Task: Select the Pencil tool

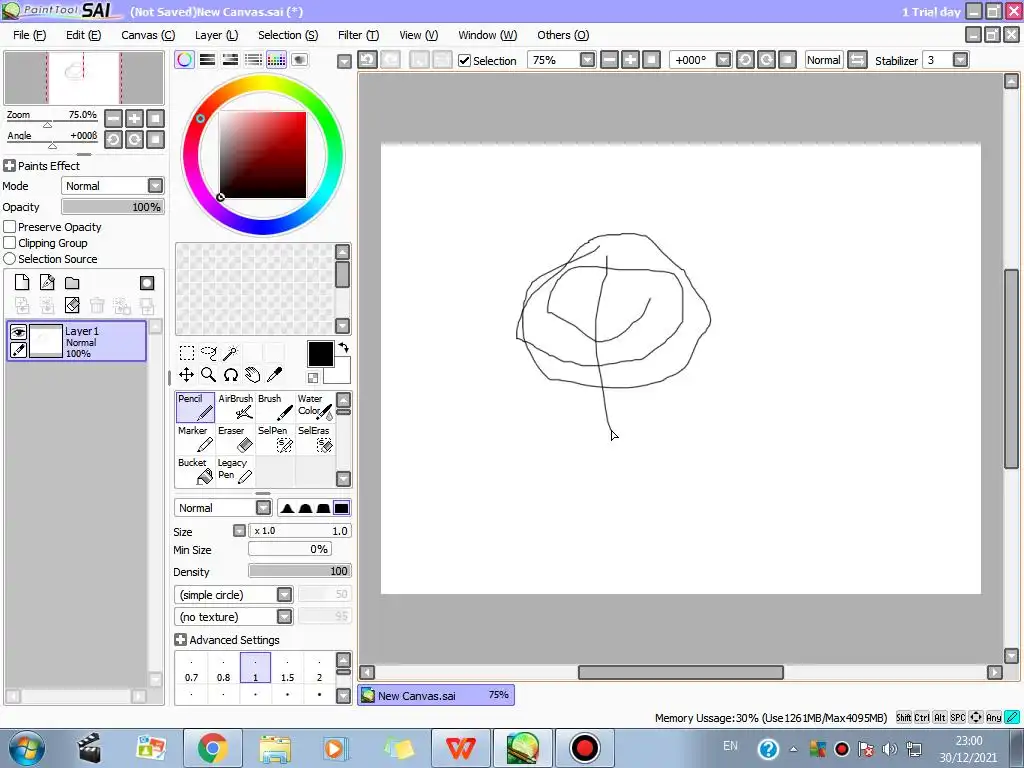Action: pos(195,407)
